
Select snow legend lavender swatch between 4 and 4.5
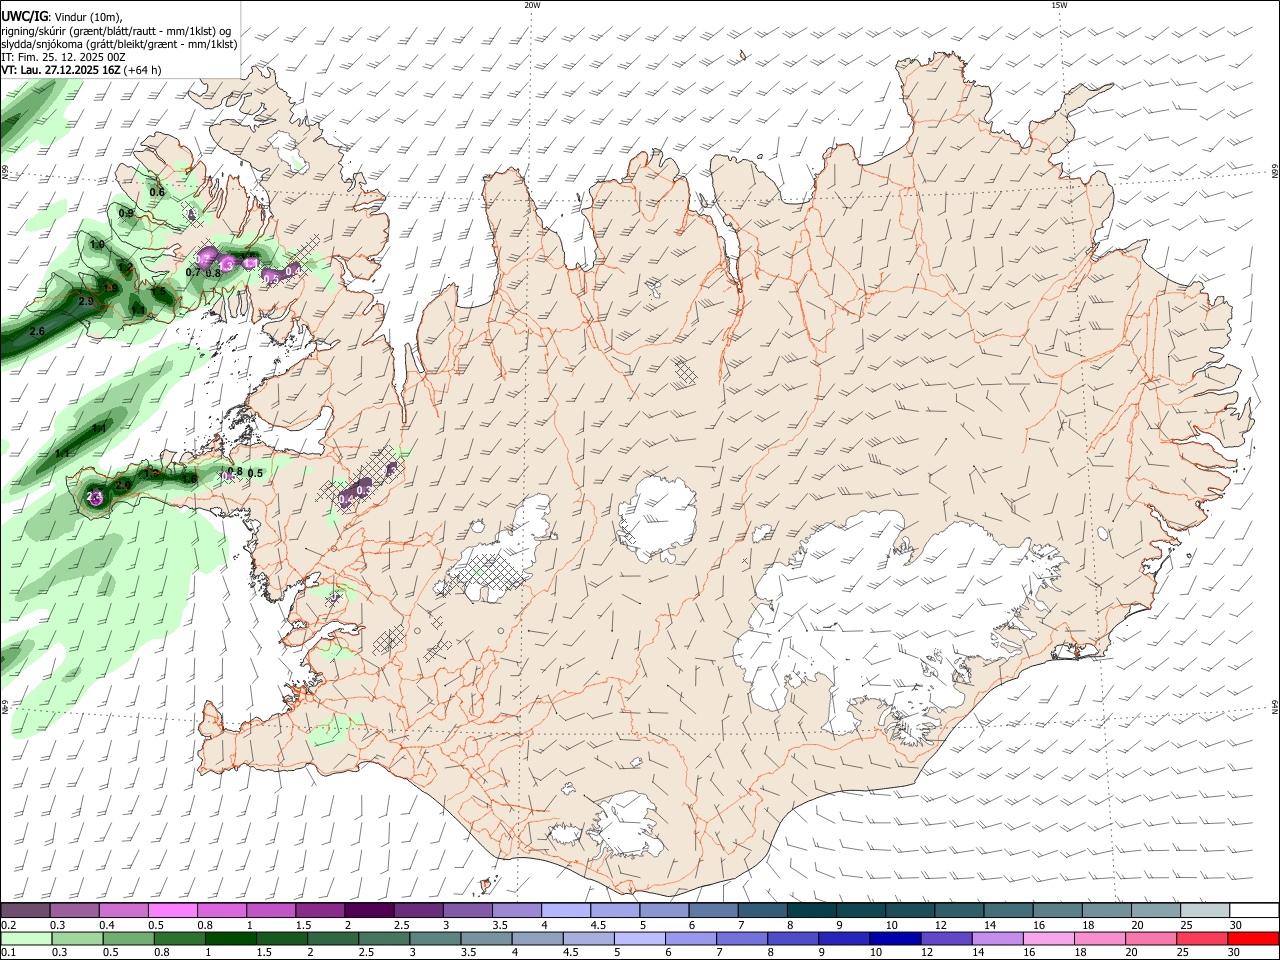pyautogui.click(x=565, y=911)
